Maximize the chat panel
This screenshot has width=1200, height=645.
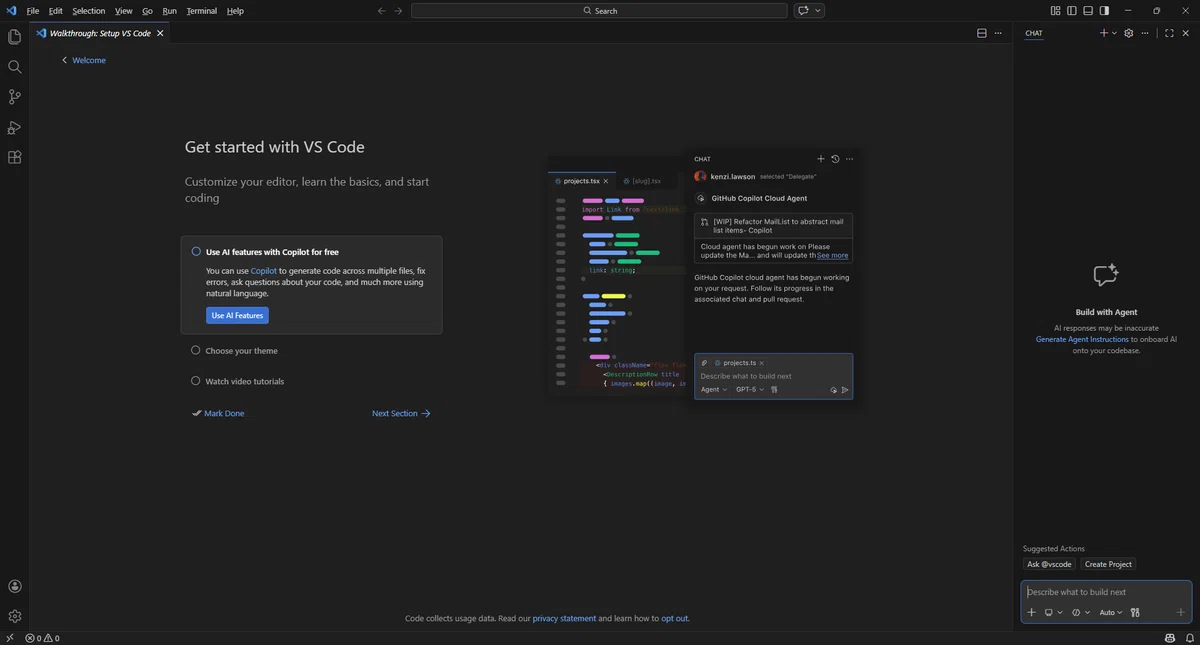(1169, 33)
